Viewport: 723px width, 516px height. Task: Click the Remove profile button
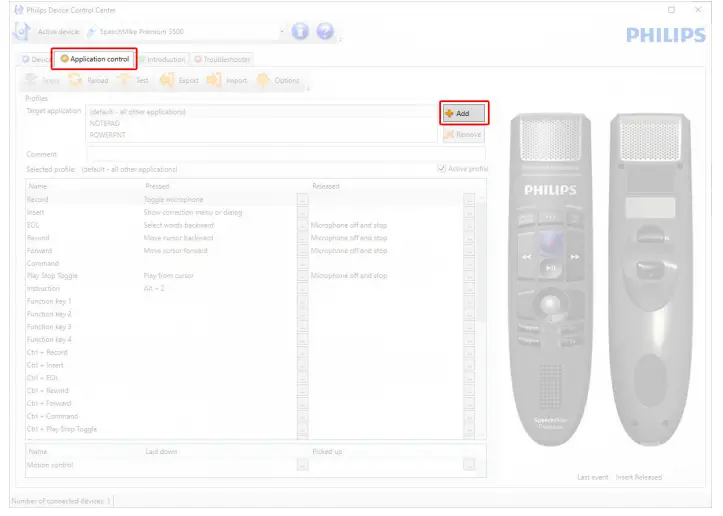click(x=463, y=135)
